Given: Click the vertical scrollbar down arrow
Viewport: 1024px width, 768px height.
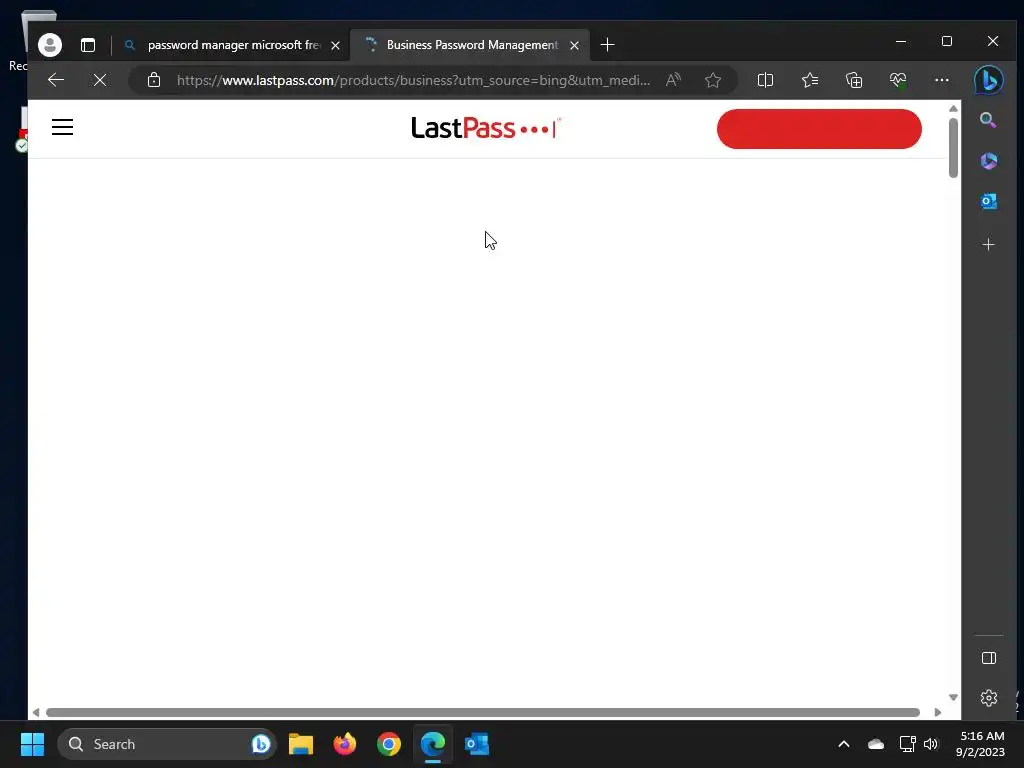Looking at the screenshot, I should pyautogui.click(x=953, y=697).
